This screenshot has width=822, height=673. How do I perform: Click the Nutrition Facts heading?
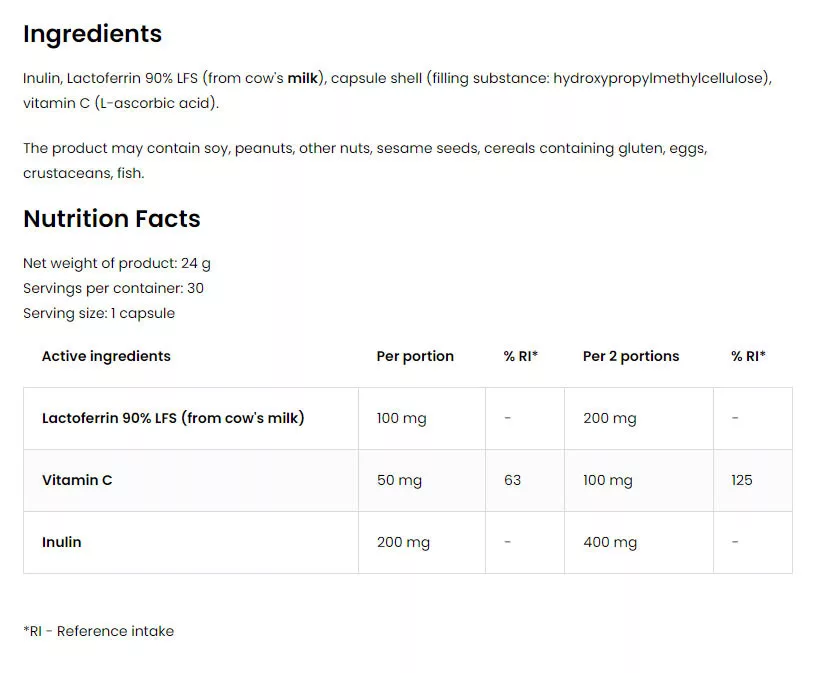111,219
